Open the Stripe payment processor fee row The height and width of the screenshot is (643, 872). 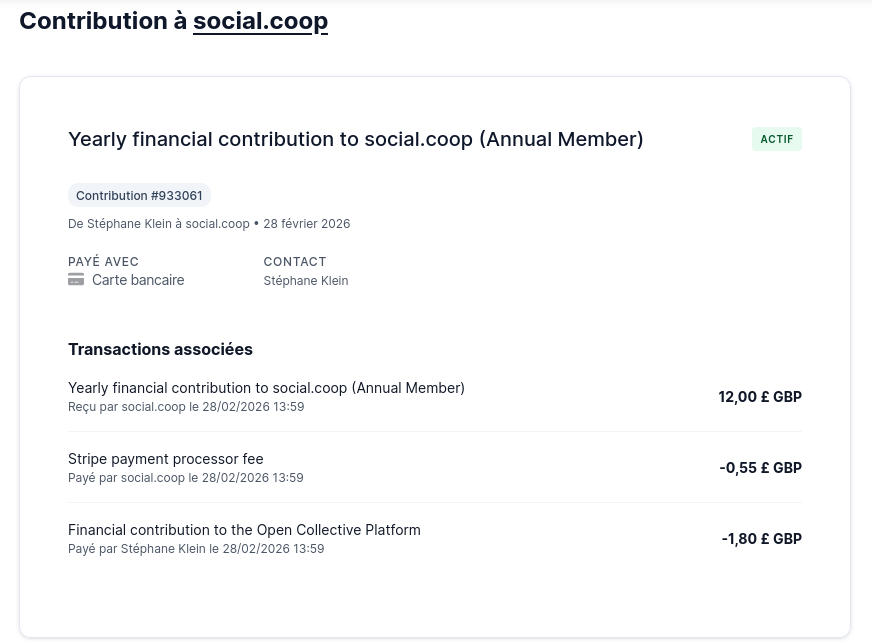pyautogui.click(x=166, y=459)
